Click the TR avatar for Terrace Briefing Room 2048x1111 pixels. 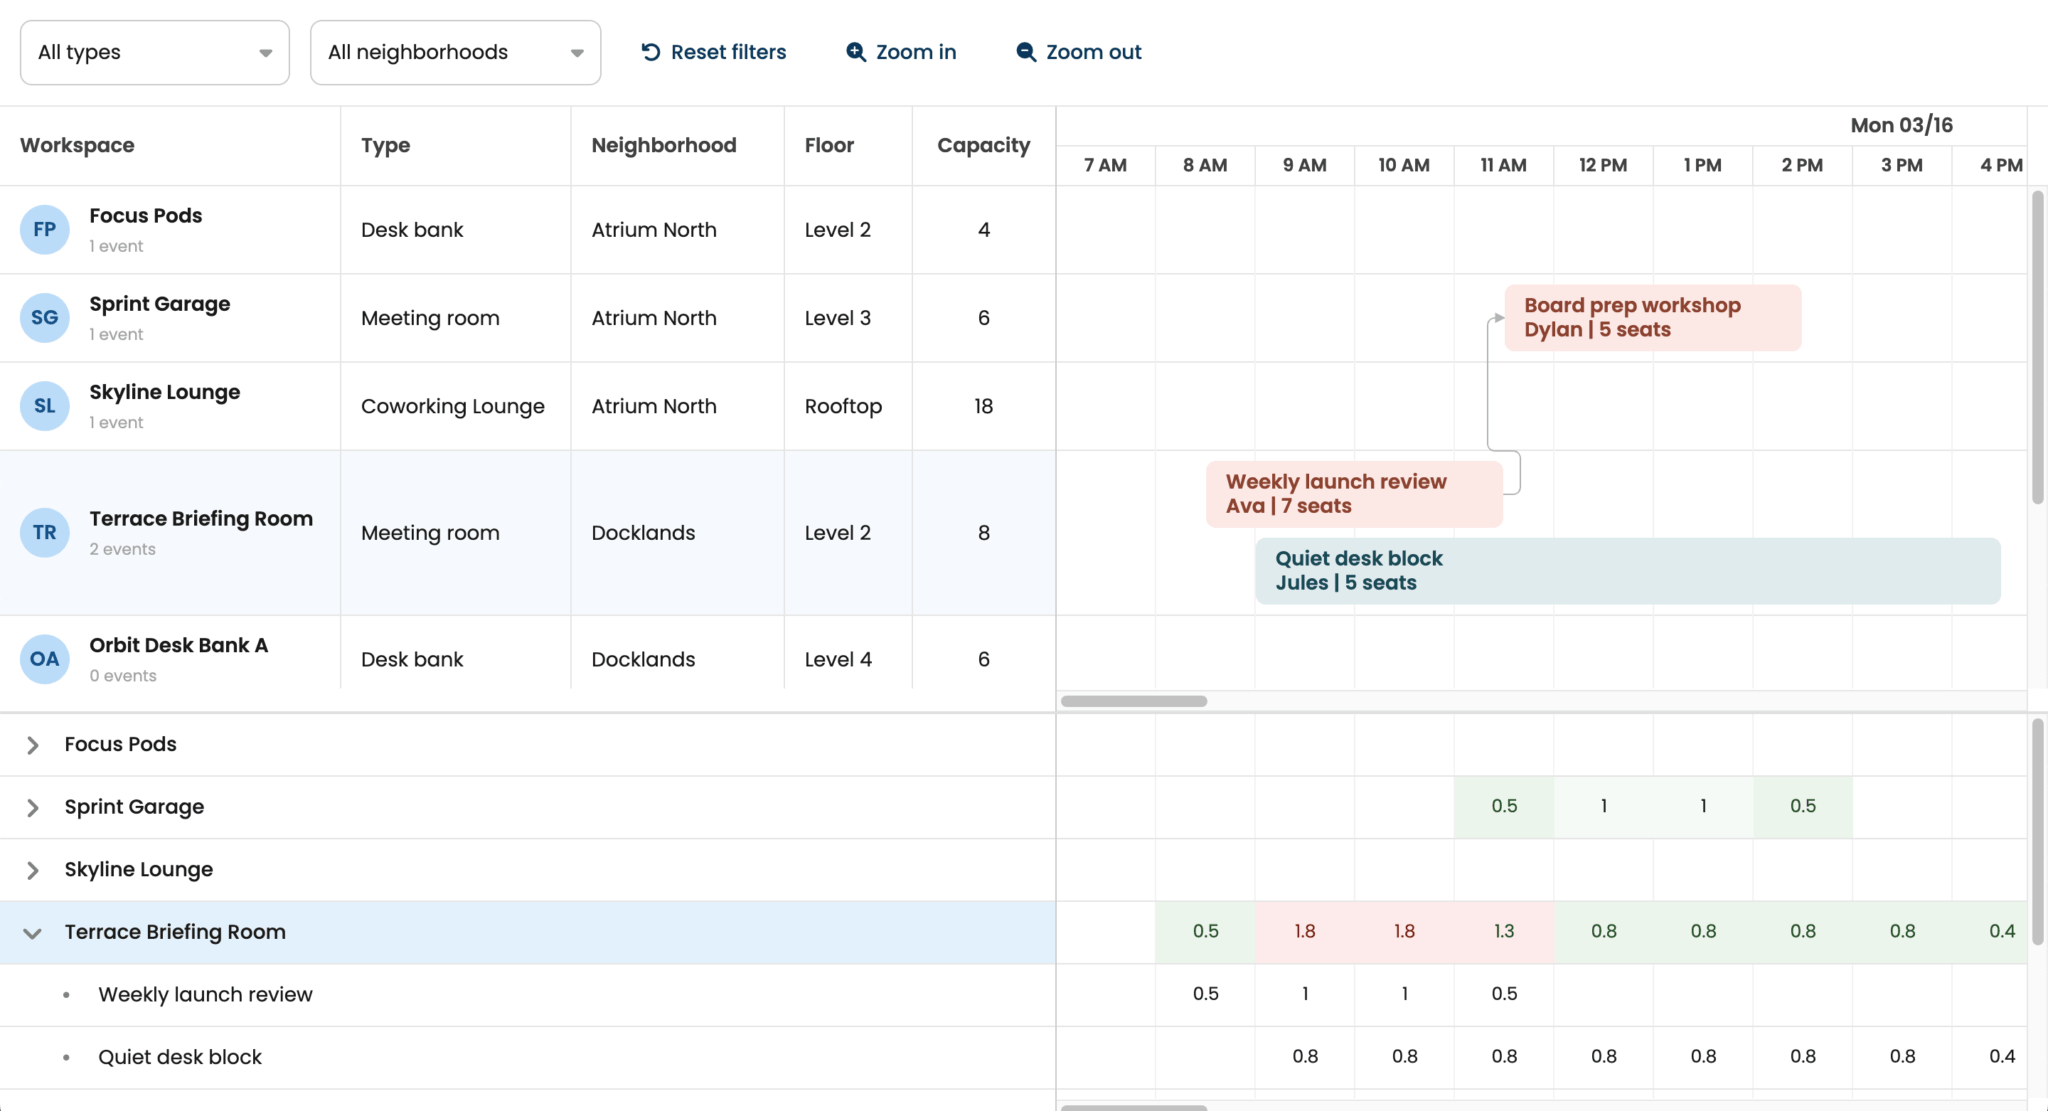[x=45, y=533]
